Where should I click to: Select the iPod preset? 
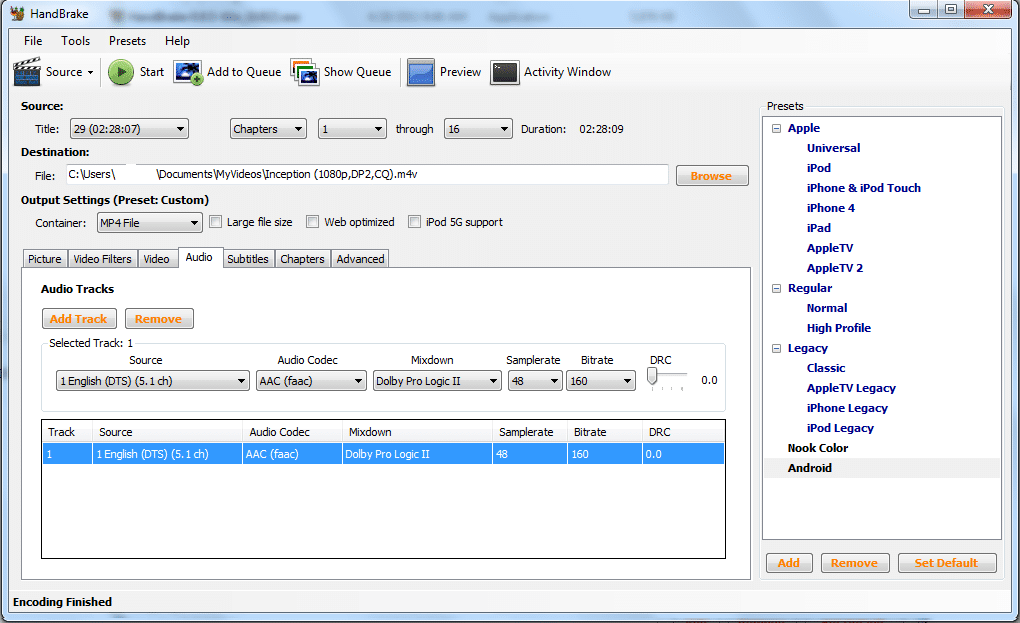pyautogui.click(x=818, y=168)
